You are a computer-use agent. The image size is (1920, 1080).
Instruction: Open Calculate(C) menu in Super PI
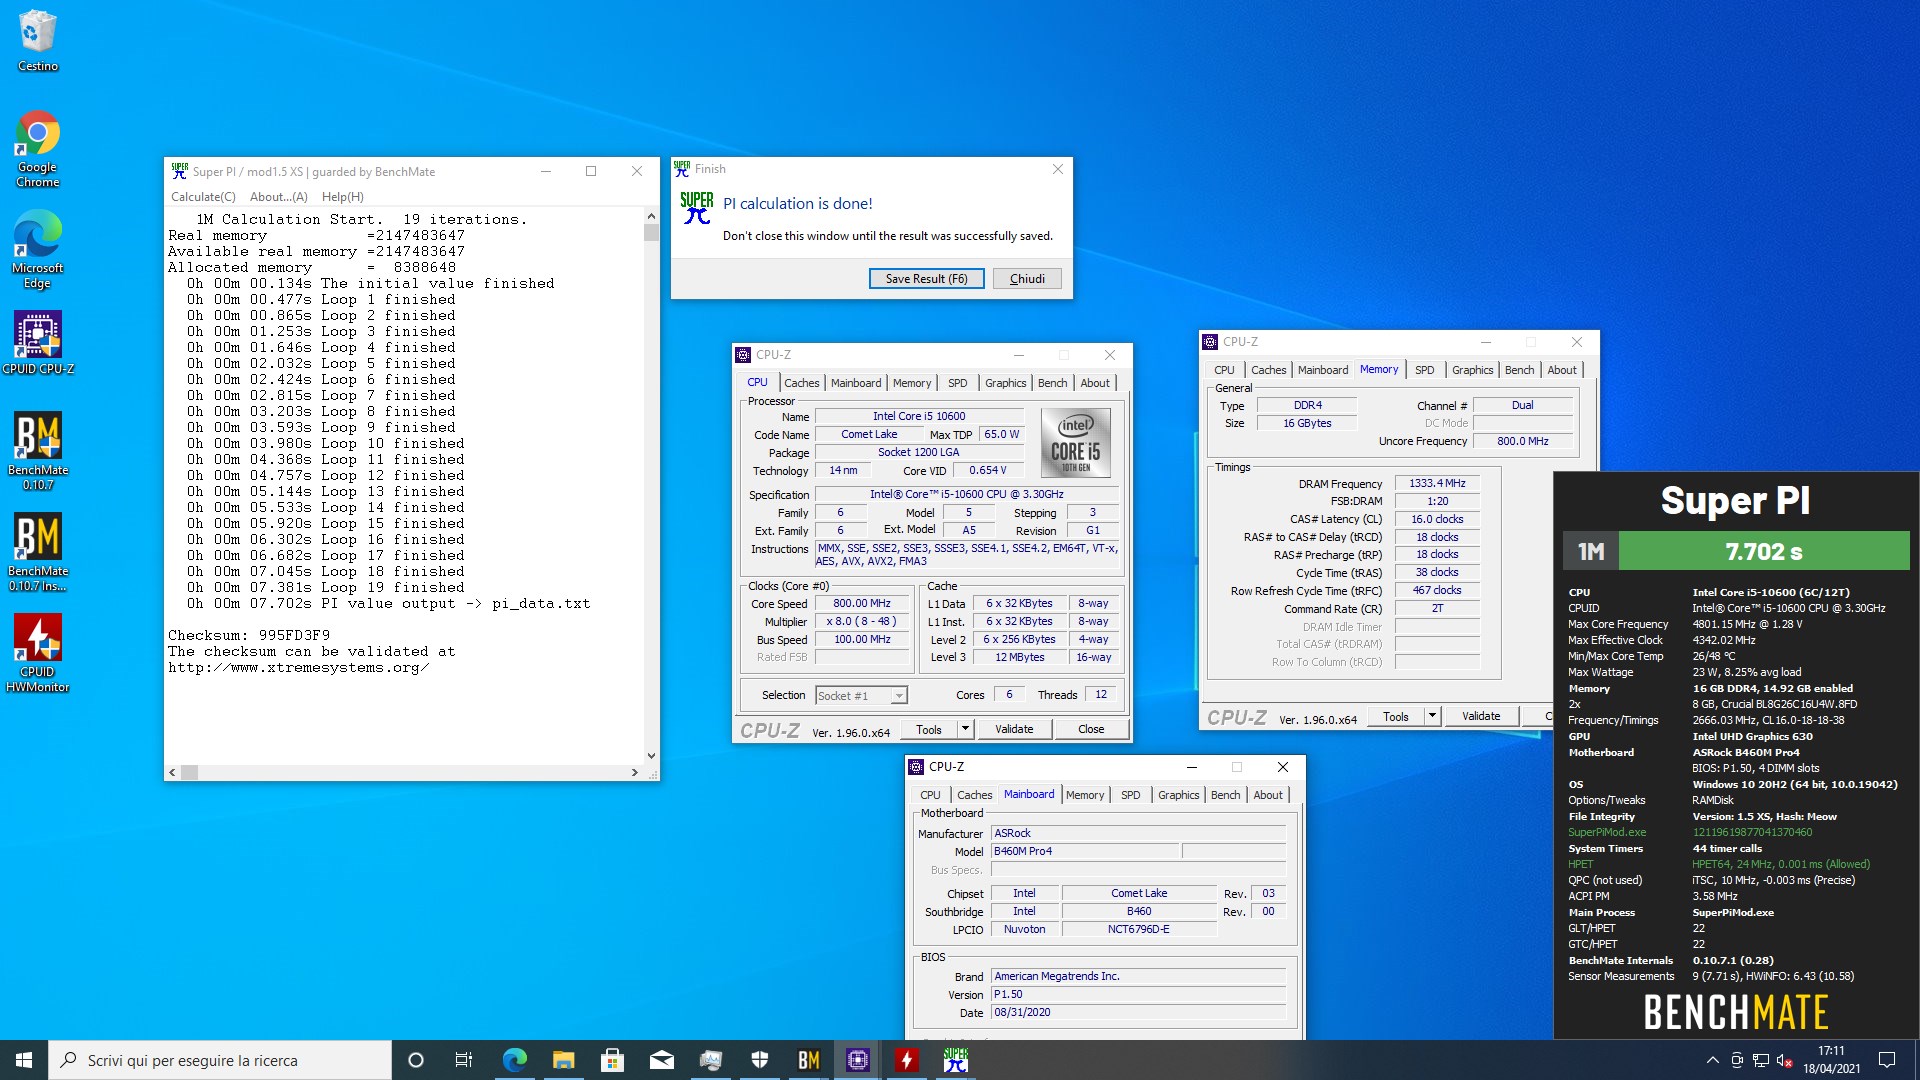(x=203, y=197)
